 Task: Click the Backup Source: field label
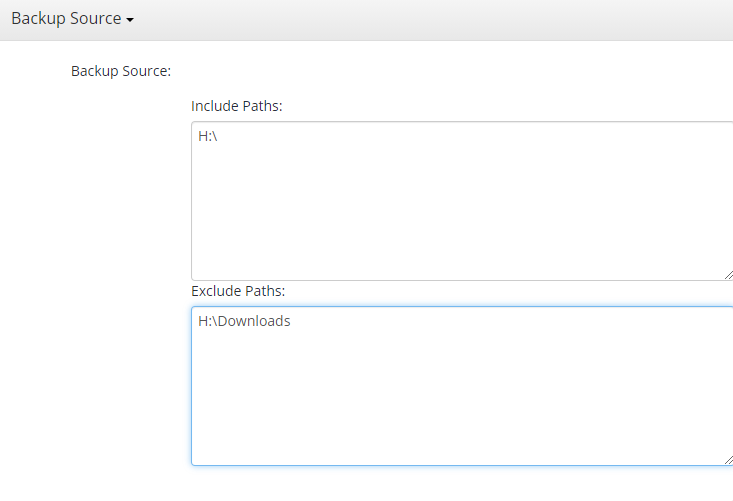pyautogui.click(x=121, y=71)
